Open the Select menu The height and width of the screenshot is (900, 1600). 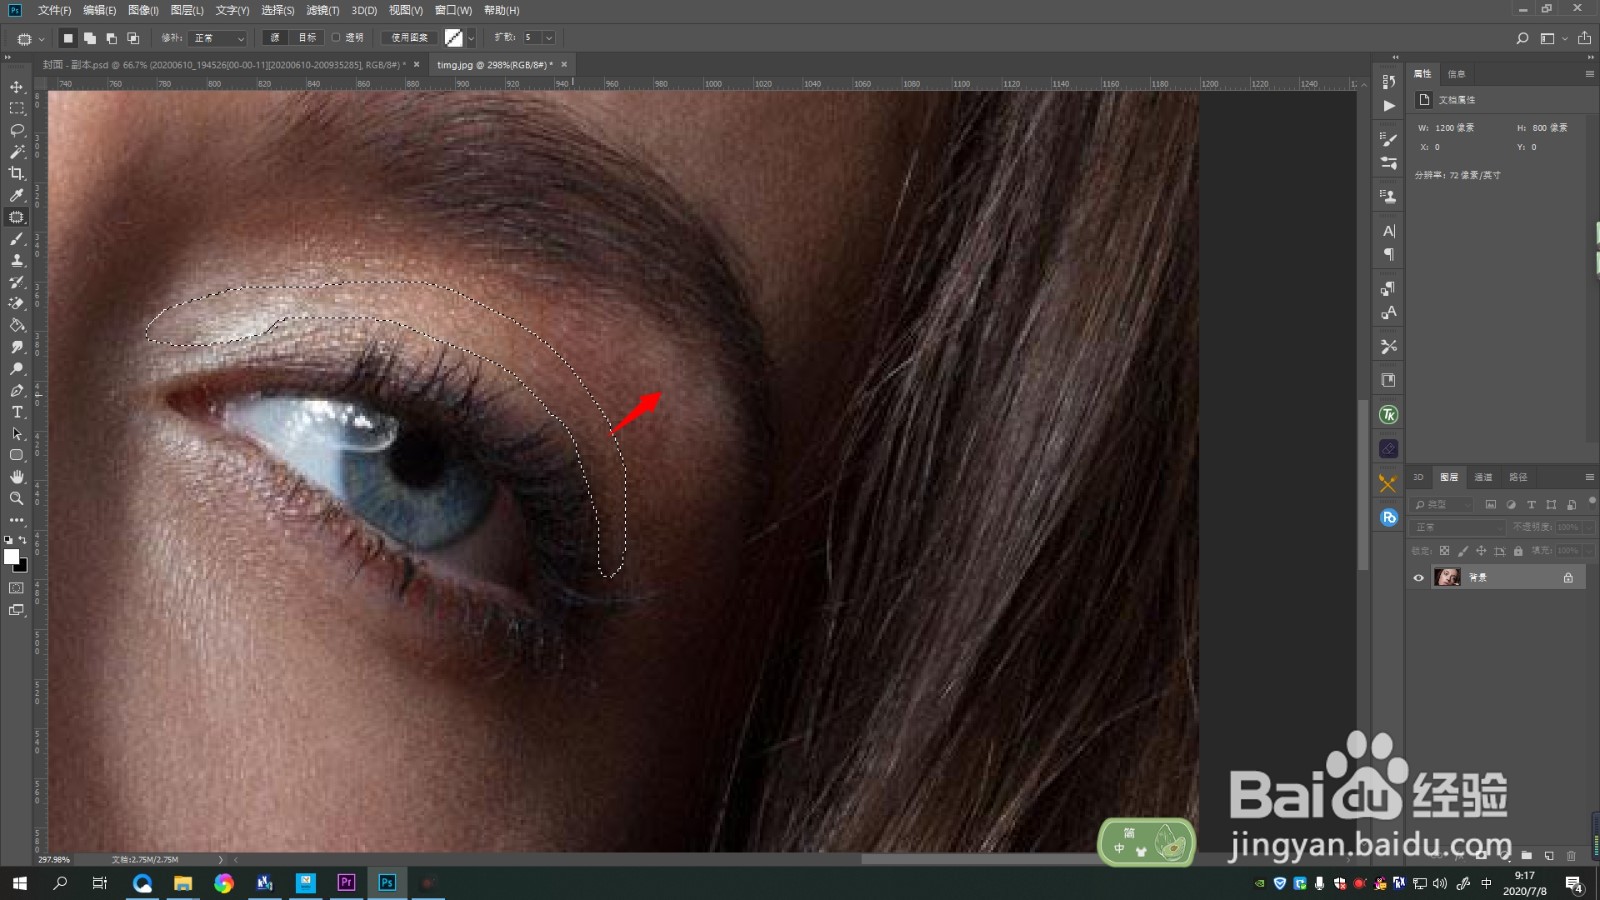click(277, 10)
